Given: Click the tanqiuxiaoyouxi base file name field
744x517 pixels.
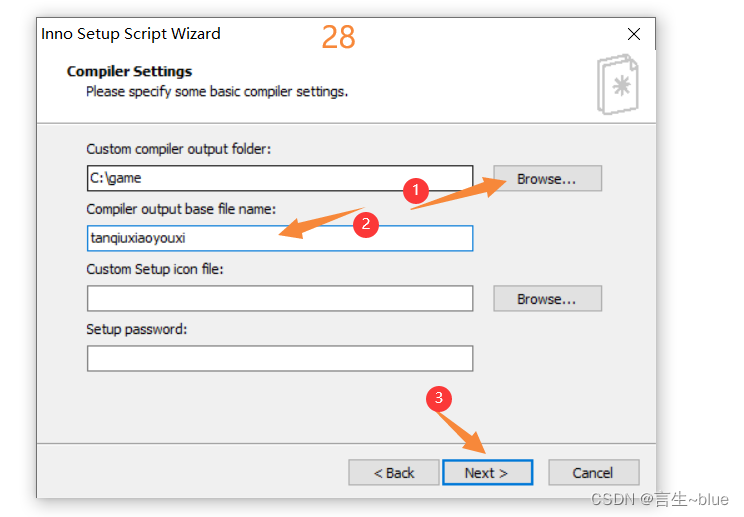Looking at the screenshot, I should pyautogui.click(x=280, y=238).
